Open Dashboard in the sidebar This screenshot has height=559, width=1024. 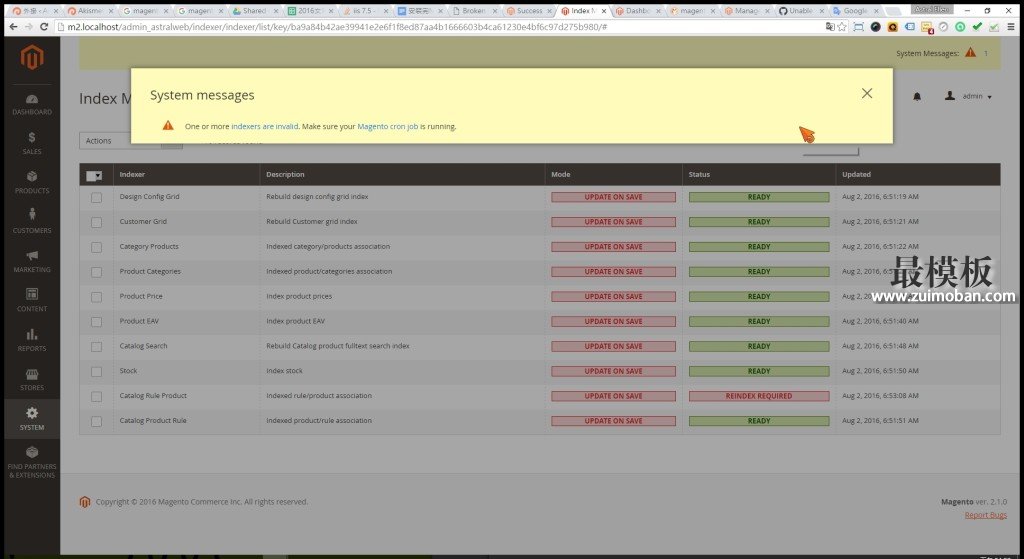click(31, 104)
